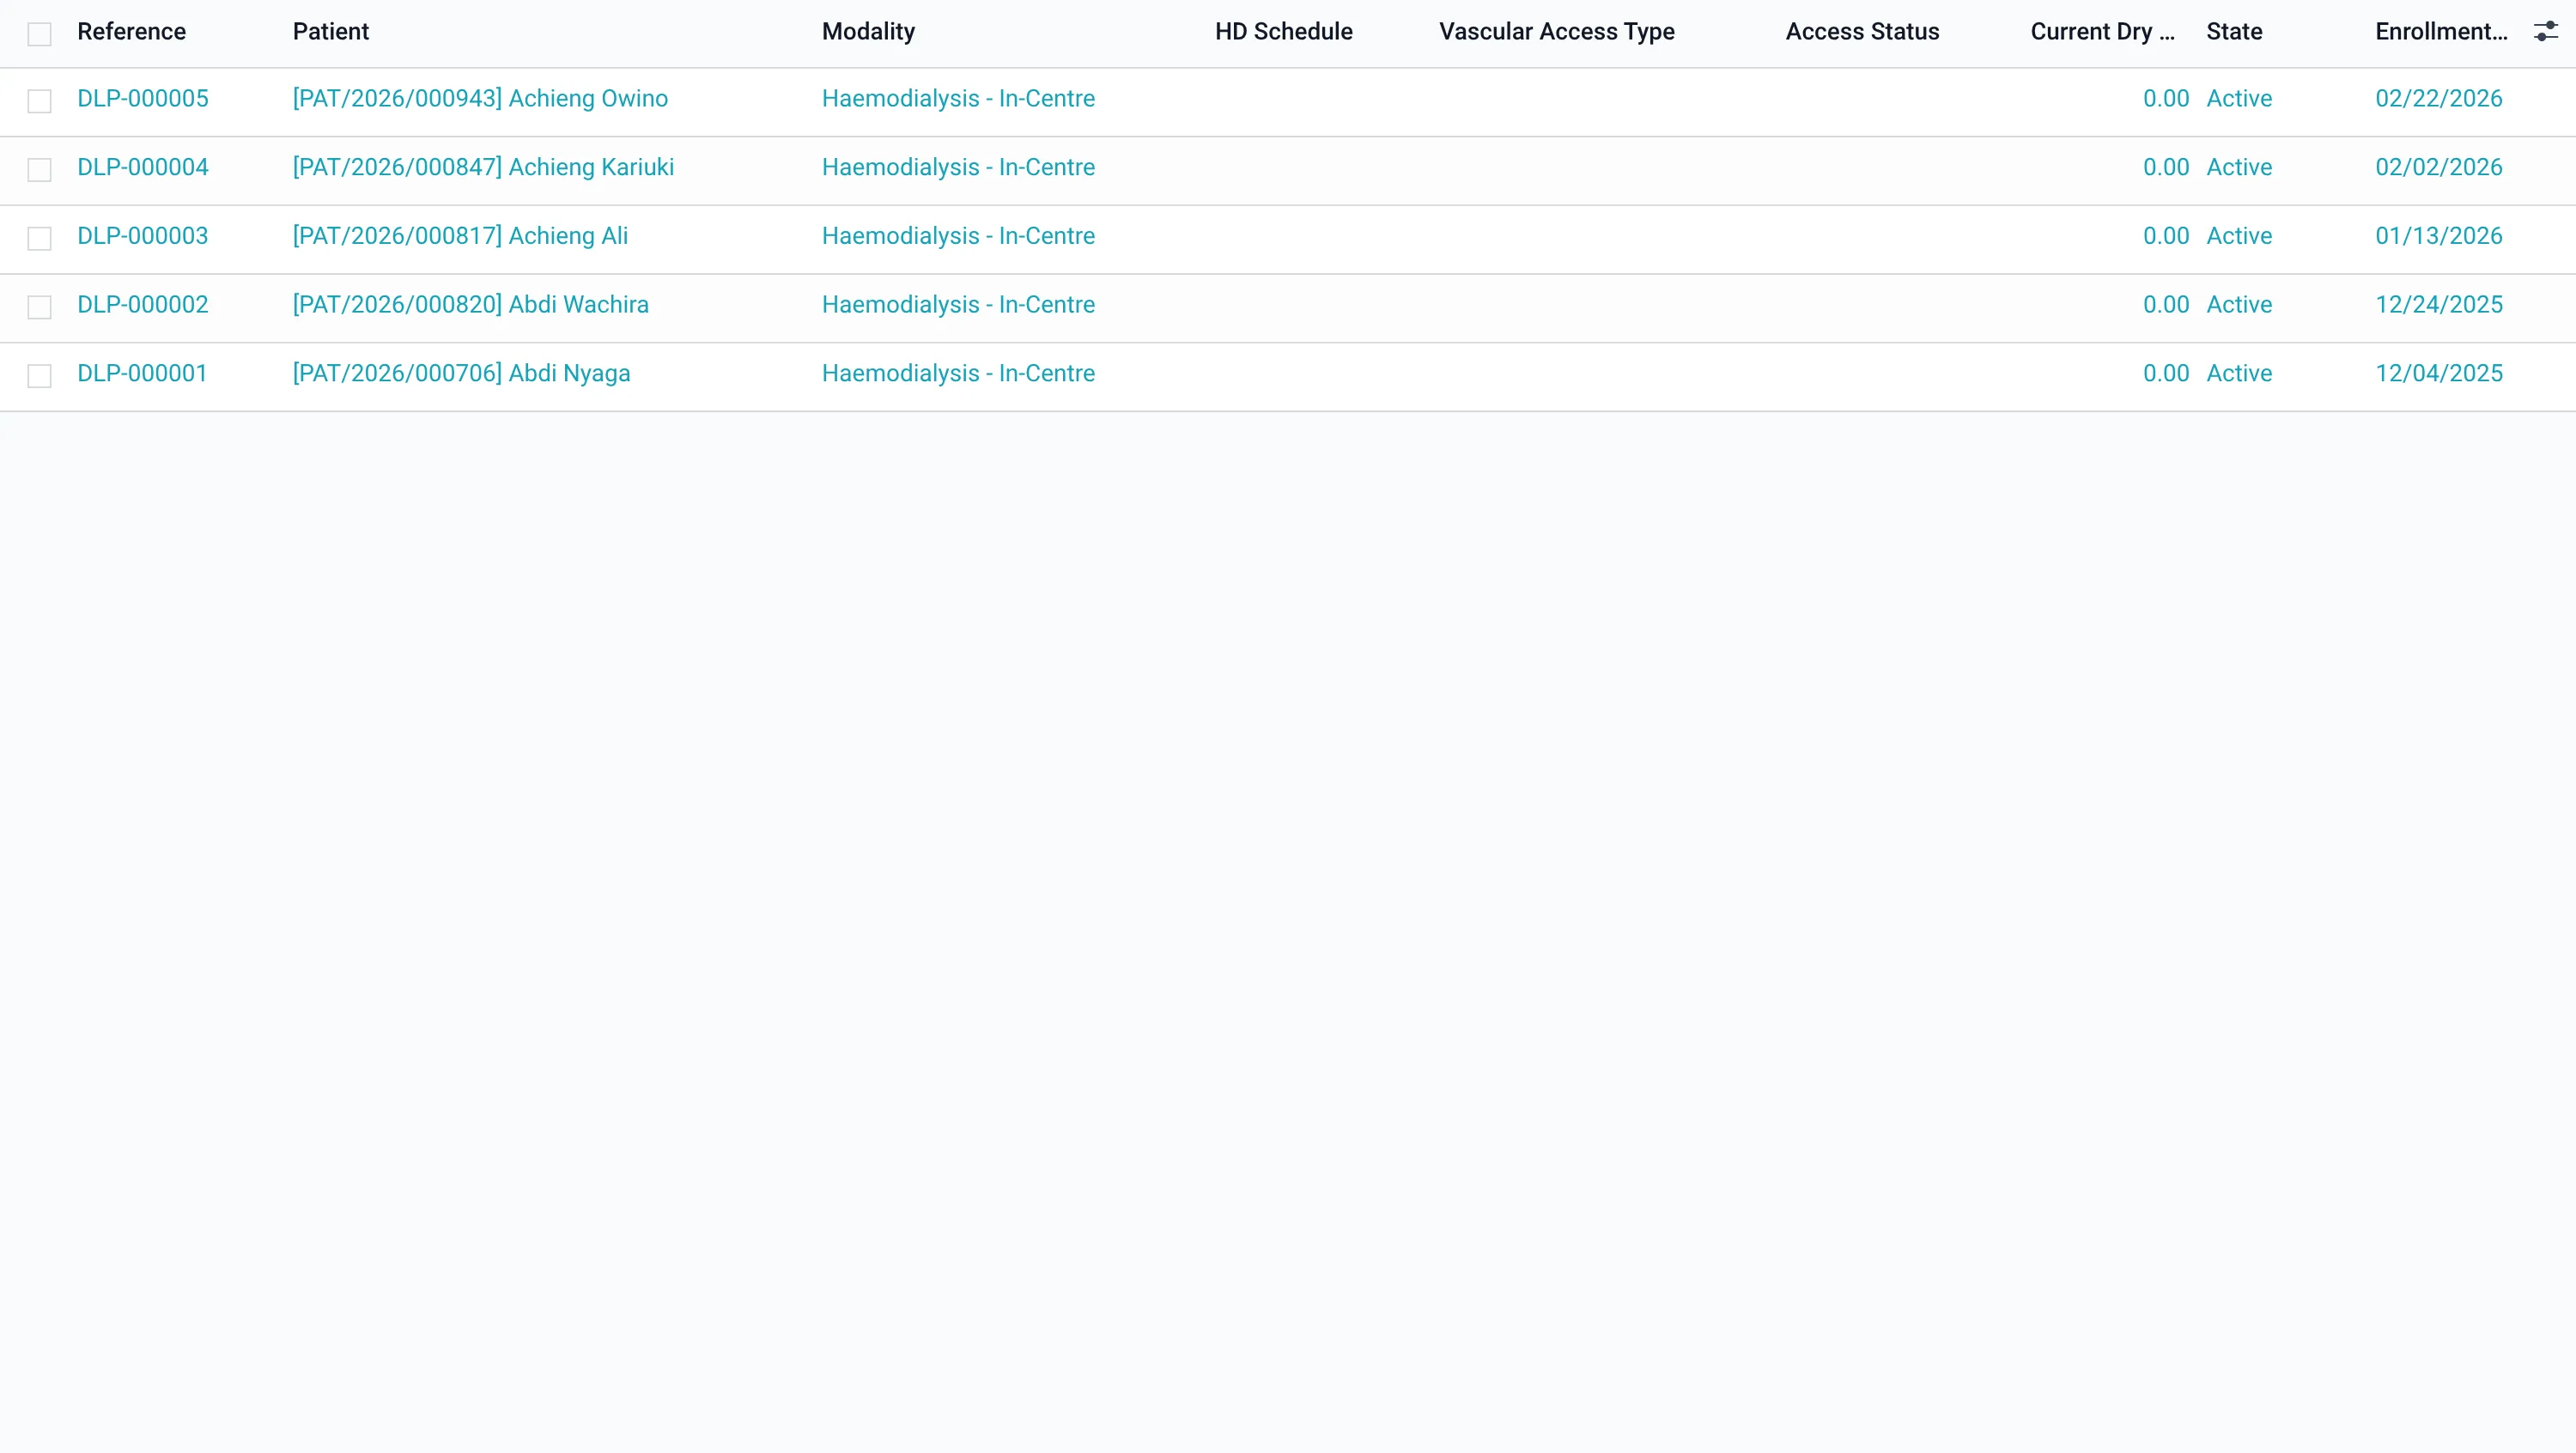
Task: Sort by the Reference column header
Action: 131,32
